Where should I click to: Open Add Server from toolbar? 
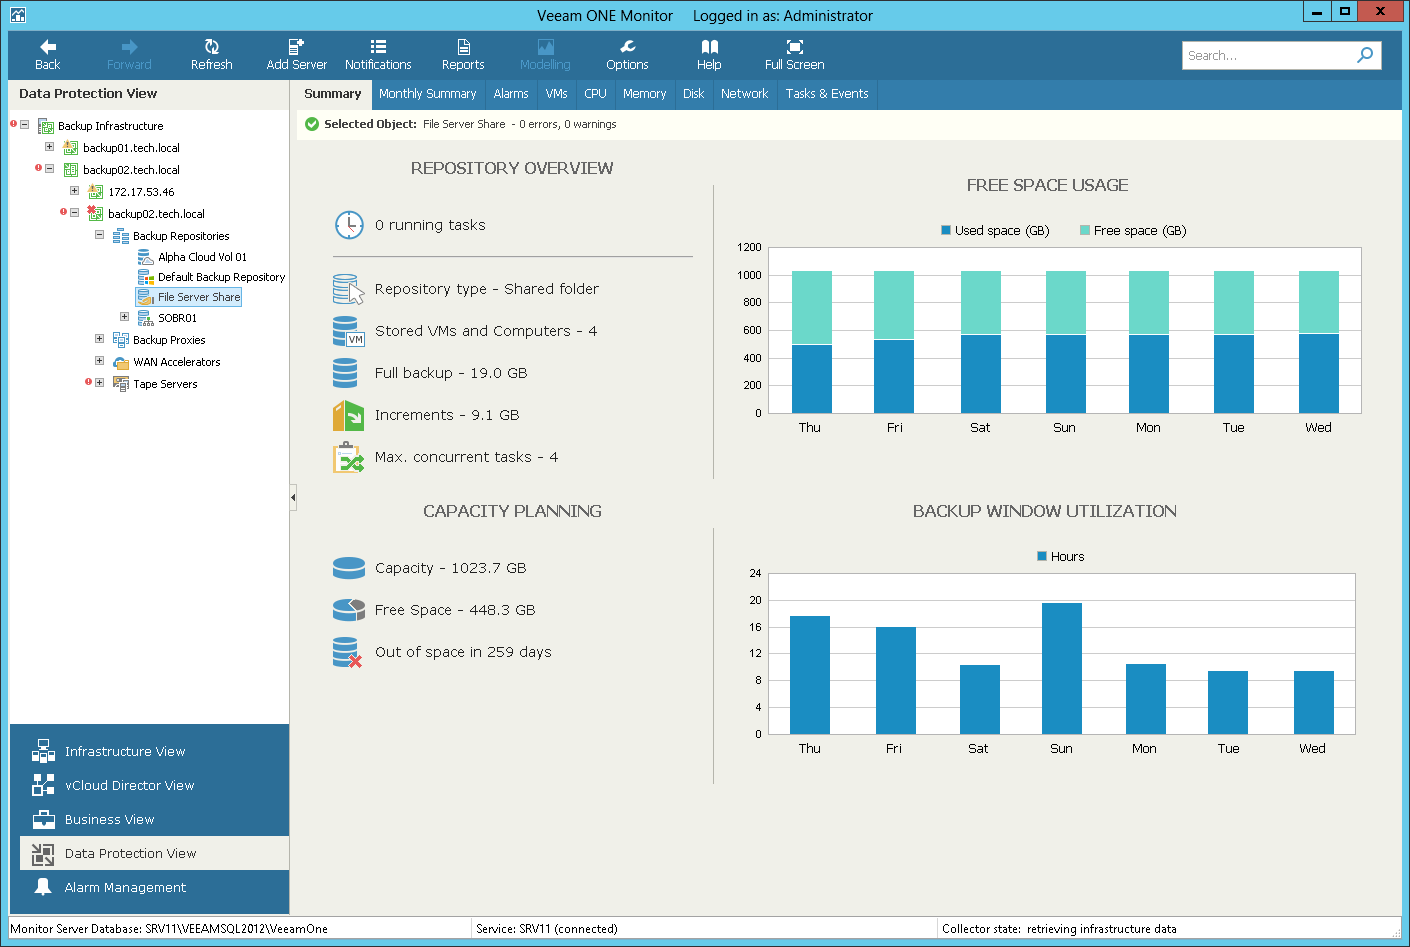(x=296, y=55)
